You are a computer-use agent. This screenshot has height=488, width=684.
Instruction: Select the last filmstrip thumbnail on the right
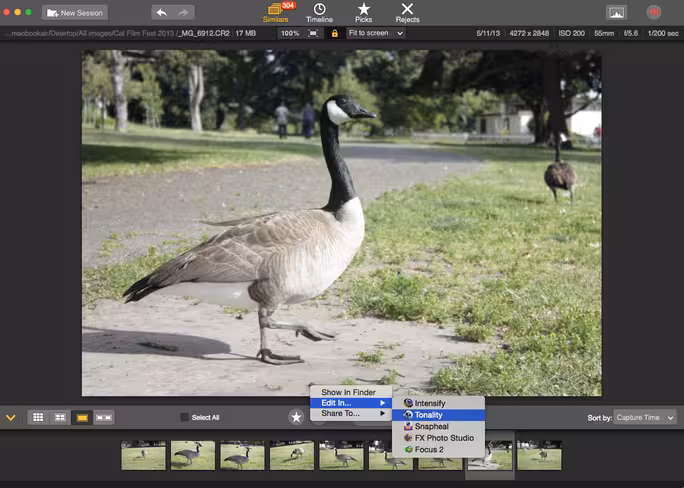(x=539, y=455)
